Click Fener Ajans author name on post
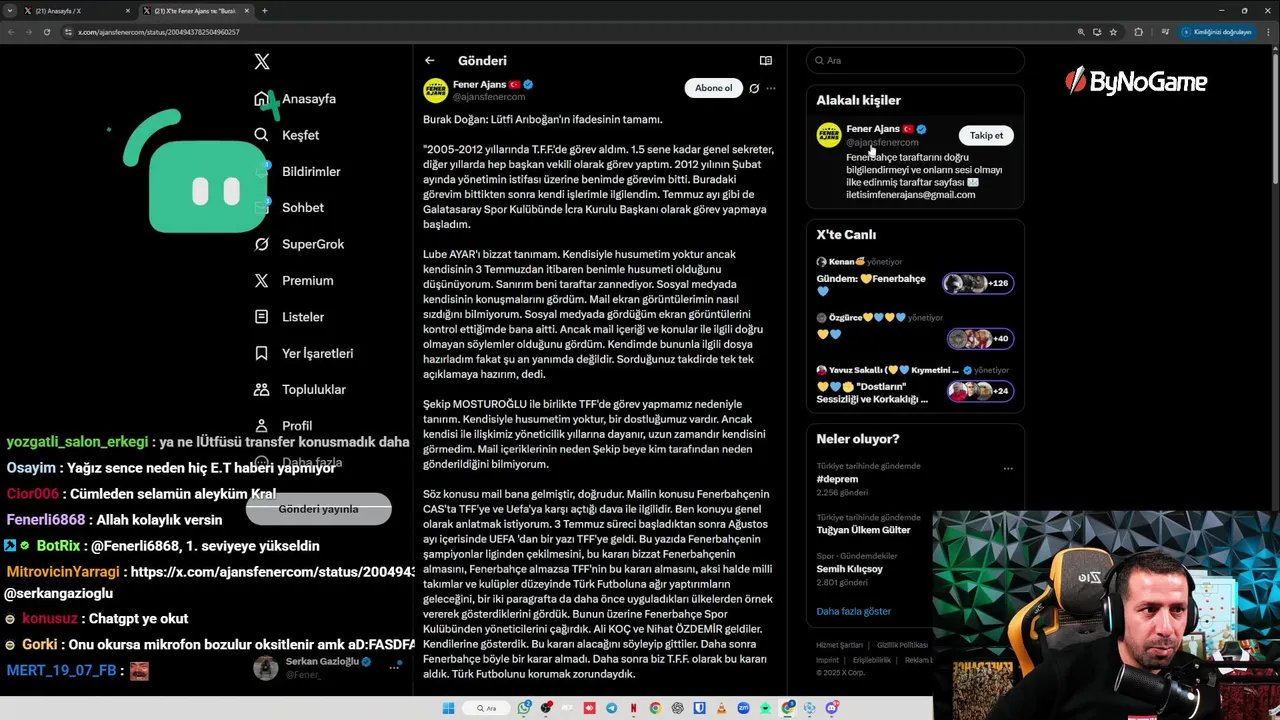 click(x=480, y=85)
